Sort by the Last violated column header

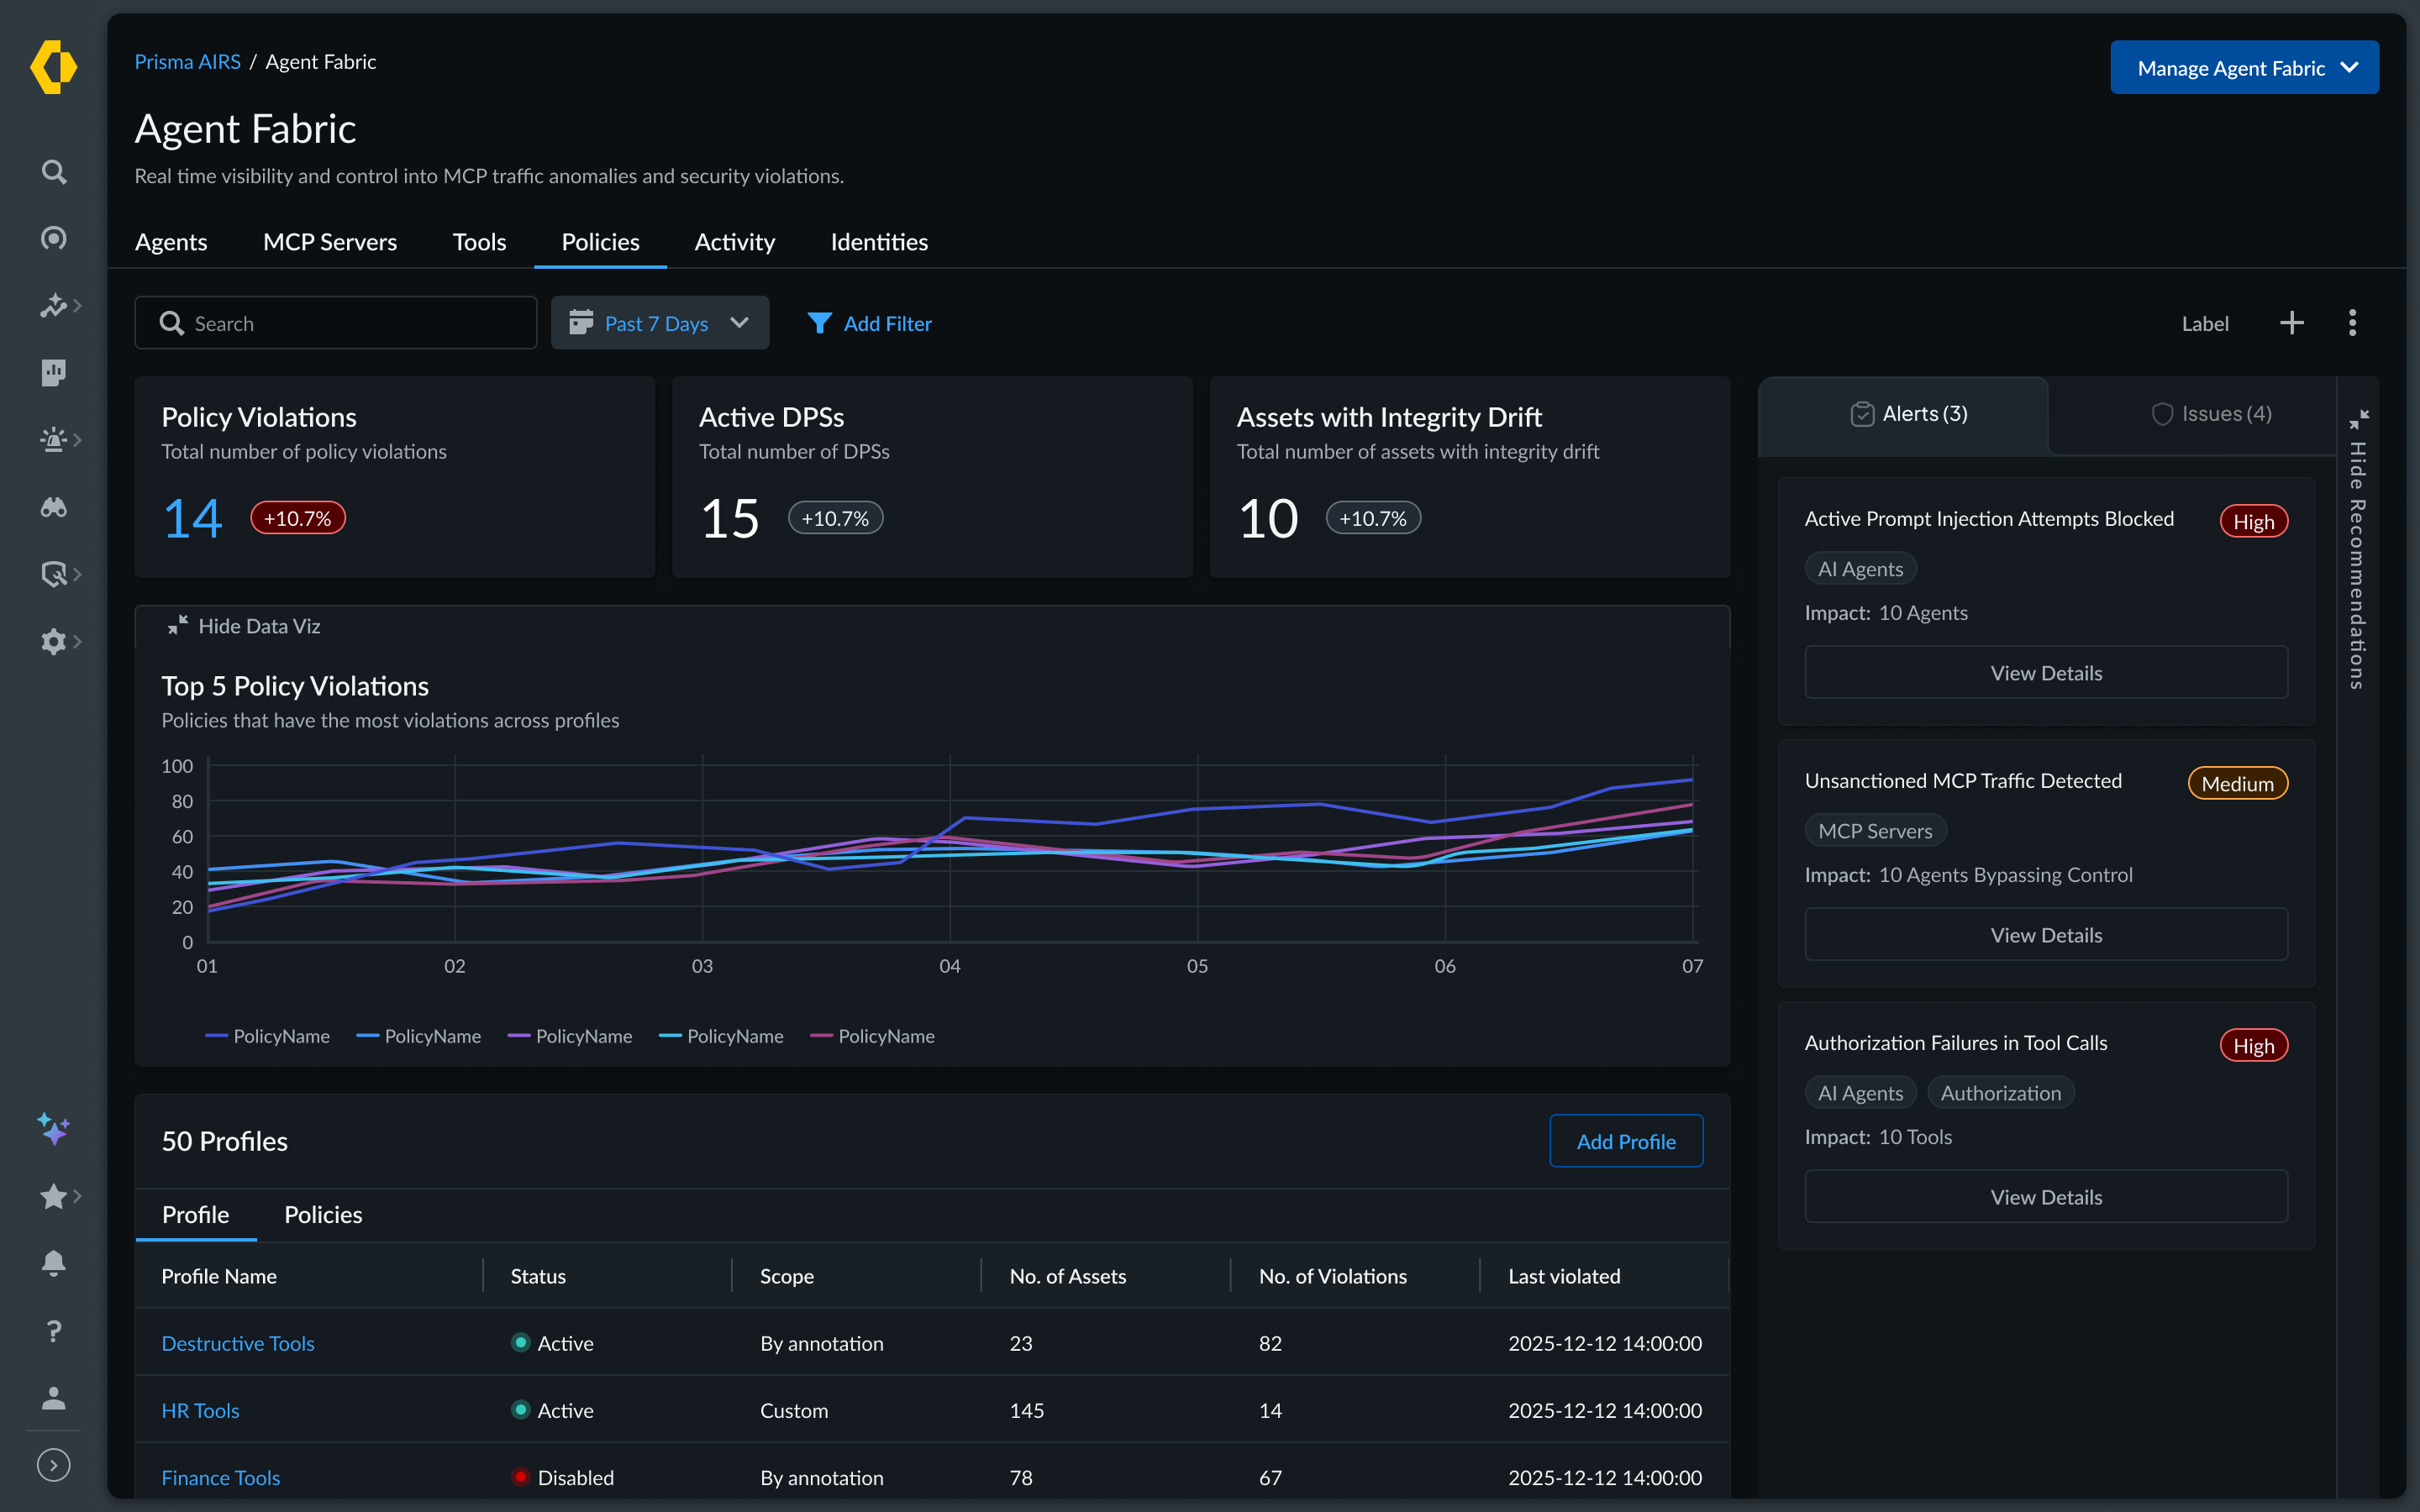(1564, 1276)
